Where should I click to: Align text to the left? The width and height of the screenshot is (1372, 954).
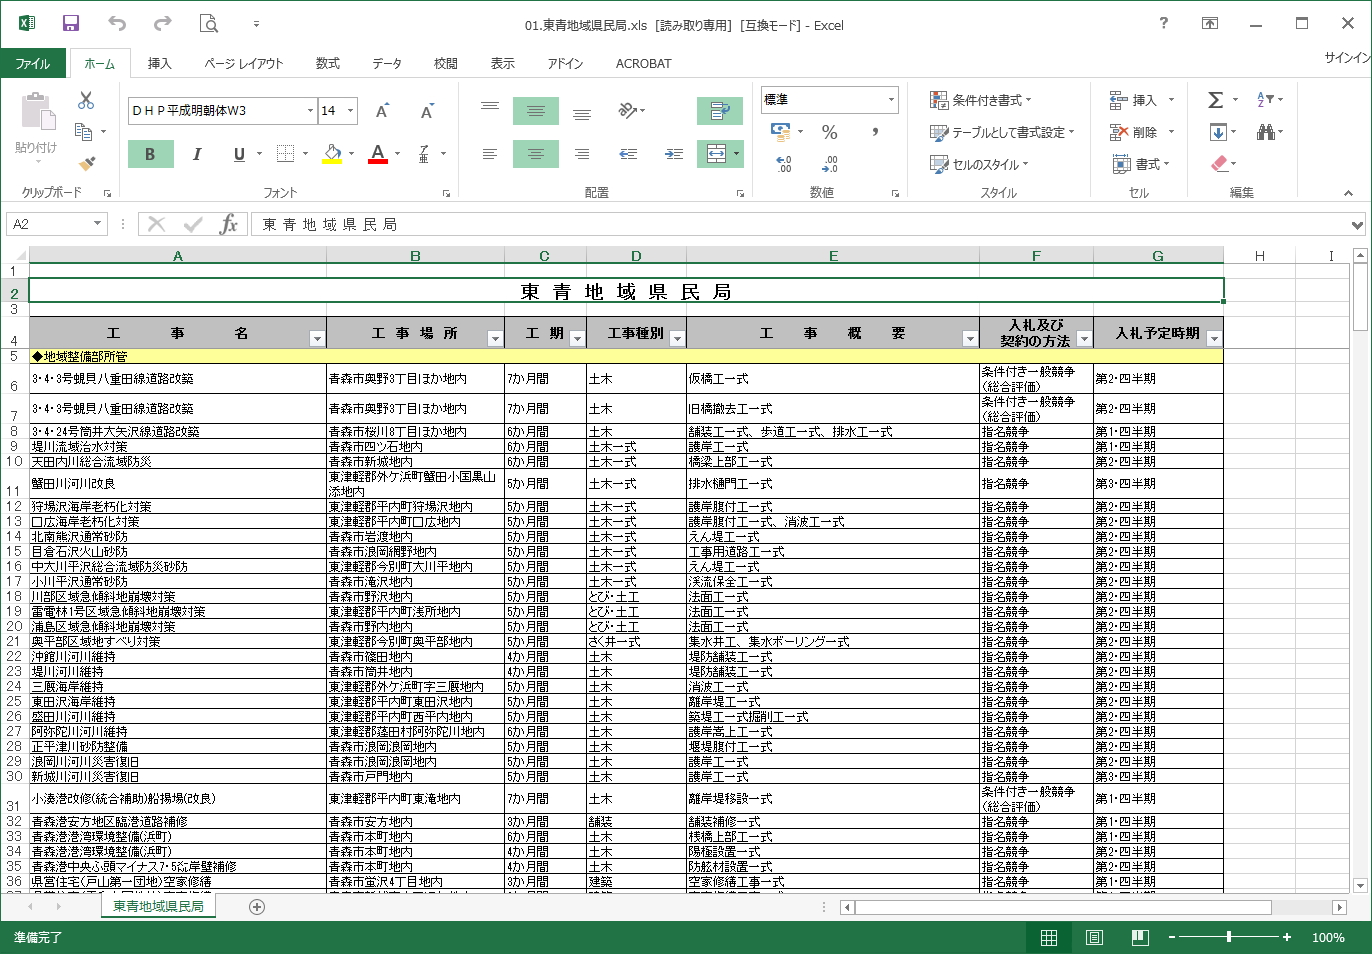pyautogui.click(x=490, y=154)
